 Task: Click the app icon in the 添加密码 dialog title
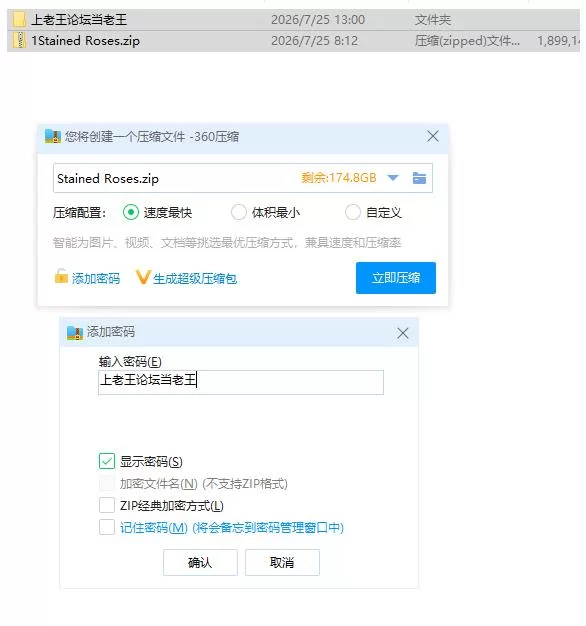click(75, 333)
